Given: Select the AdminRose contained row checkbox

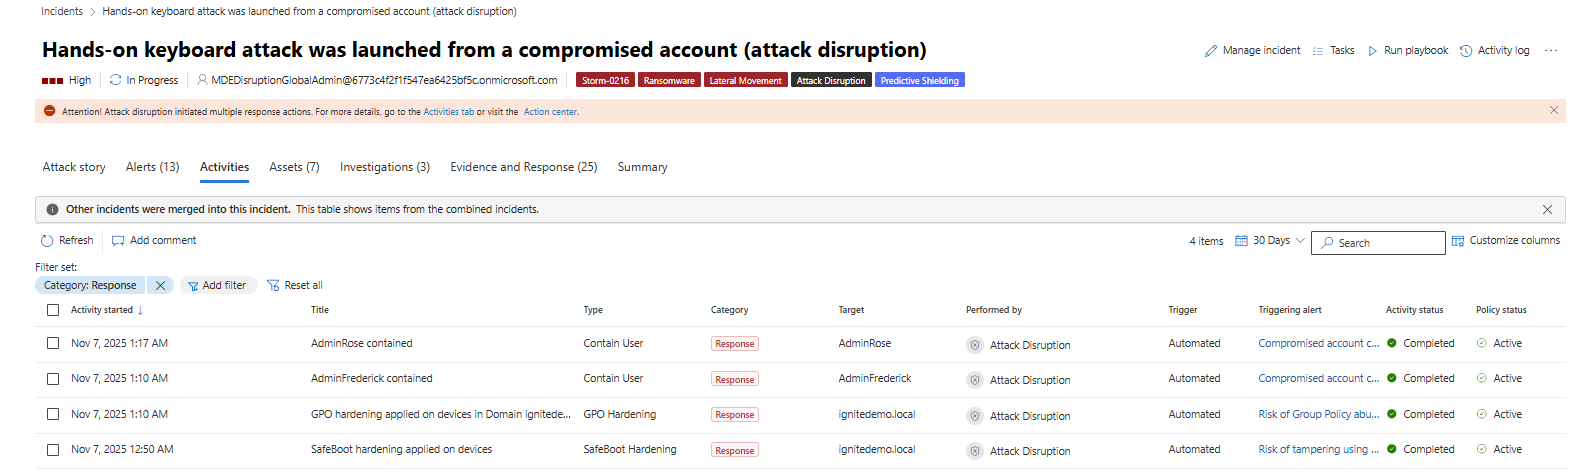Looking at the screenshot, I should click(53, 343).
